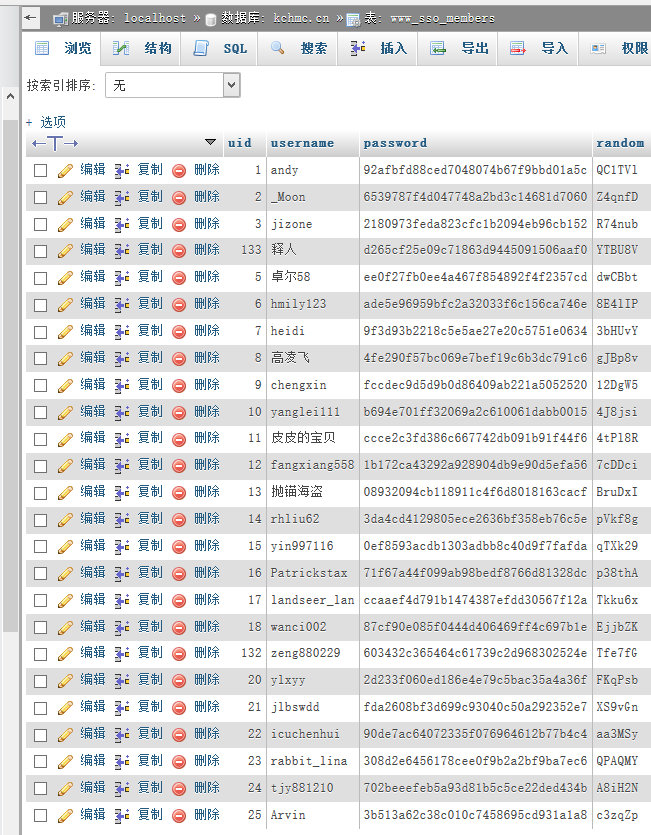The image size is (651, 835).
Task: Click the password cell for yanglei111
Action: point(475,412)
